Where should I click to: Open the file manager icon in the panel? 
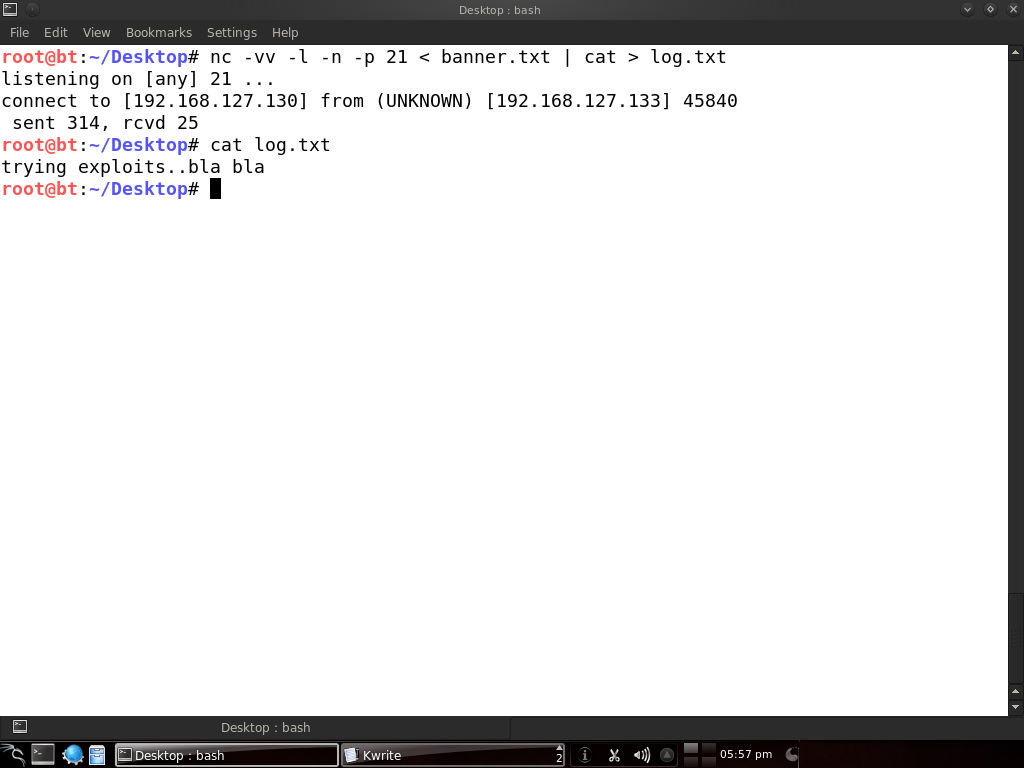[97, 755]
